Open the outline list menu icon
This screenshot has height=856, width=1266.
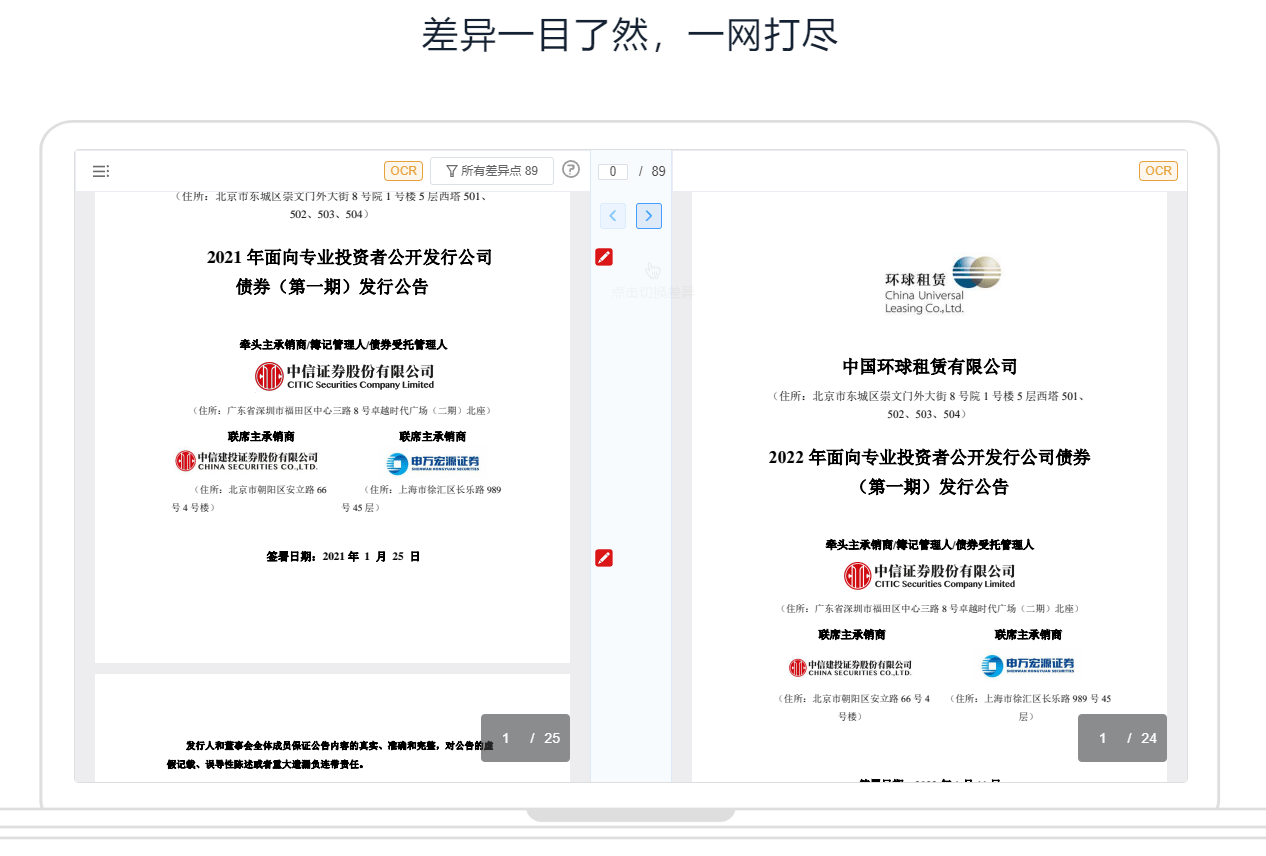100,171
